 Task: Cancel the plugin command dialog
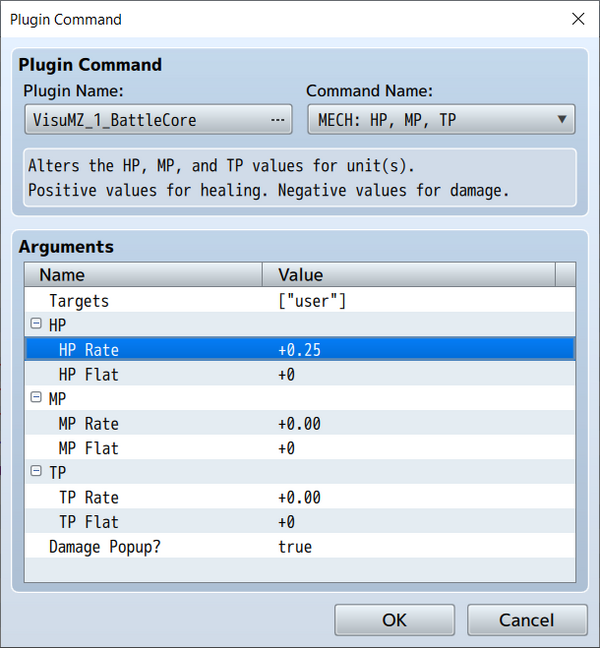[527, 620]
